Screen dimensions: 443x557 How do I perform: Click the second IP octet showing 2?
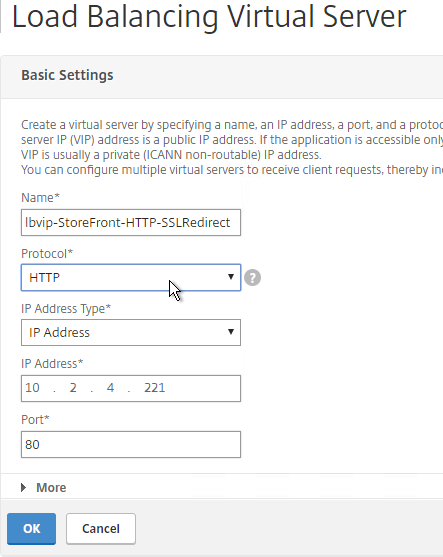(73, 388)
